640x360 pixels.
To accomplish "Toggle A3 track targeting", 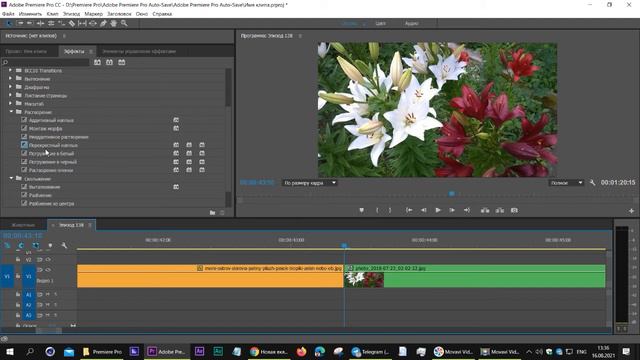I will point(29,316).
